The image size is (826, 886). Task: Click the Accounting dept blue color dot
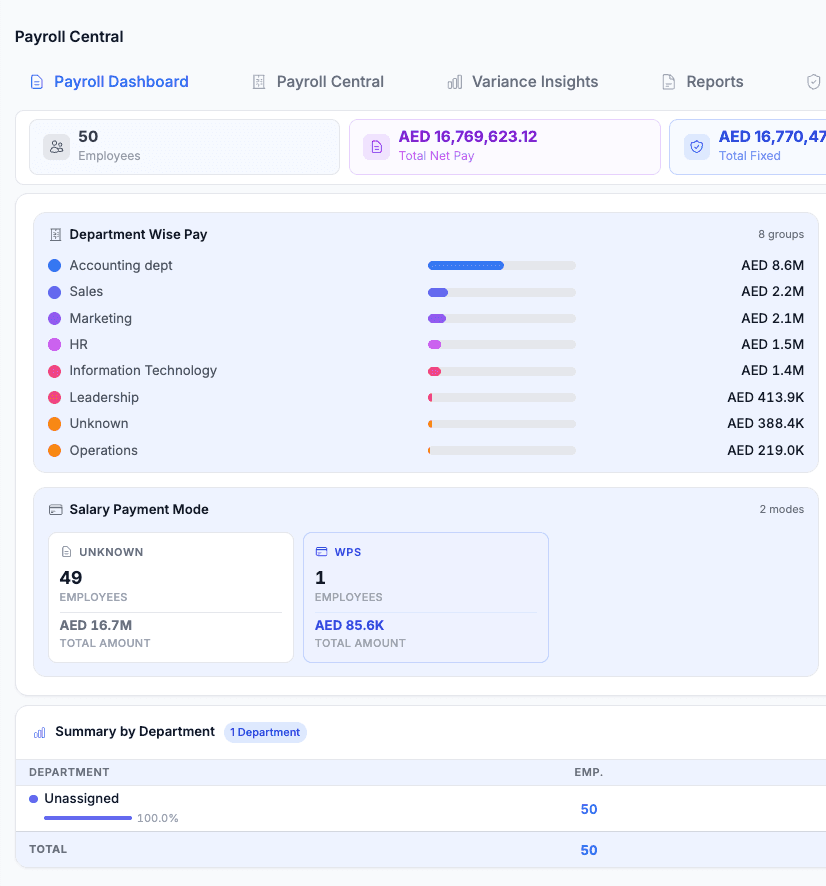click(55, 266)
